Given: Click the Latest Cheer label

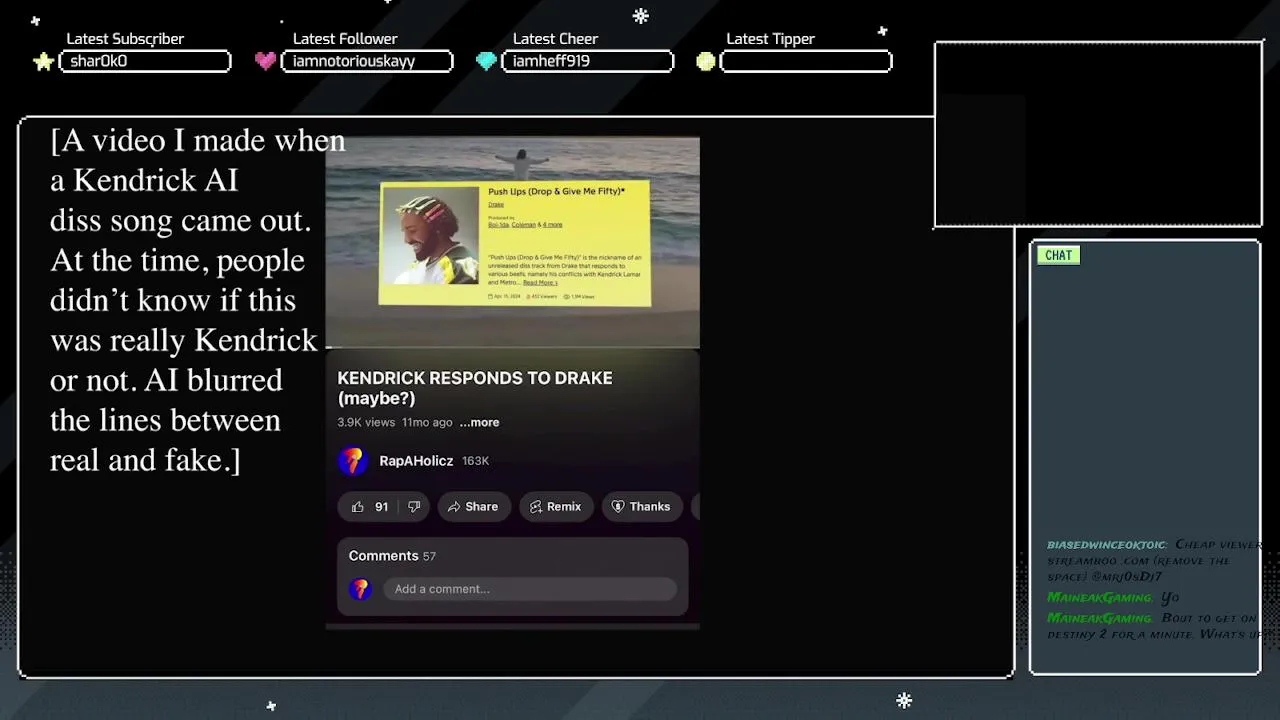Looking at the screenshot, I should pos(555,39).
